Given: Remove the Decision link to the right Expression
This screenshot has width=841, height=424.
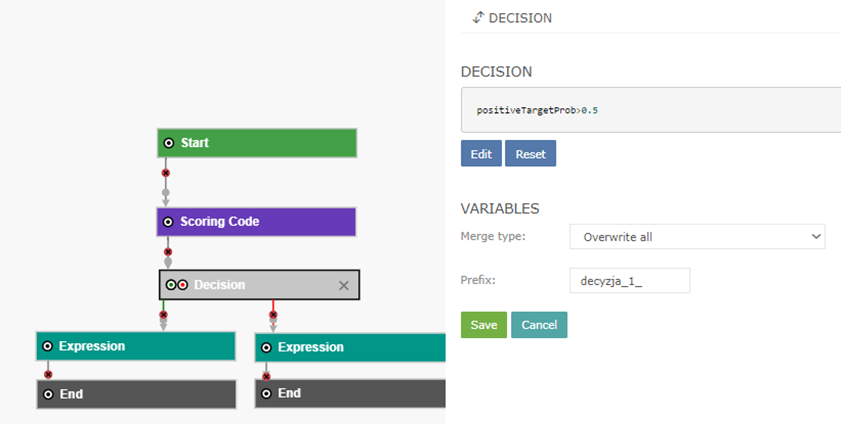Looking at the screenshot, I should tap(273, 315).
